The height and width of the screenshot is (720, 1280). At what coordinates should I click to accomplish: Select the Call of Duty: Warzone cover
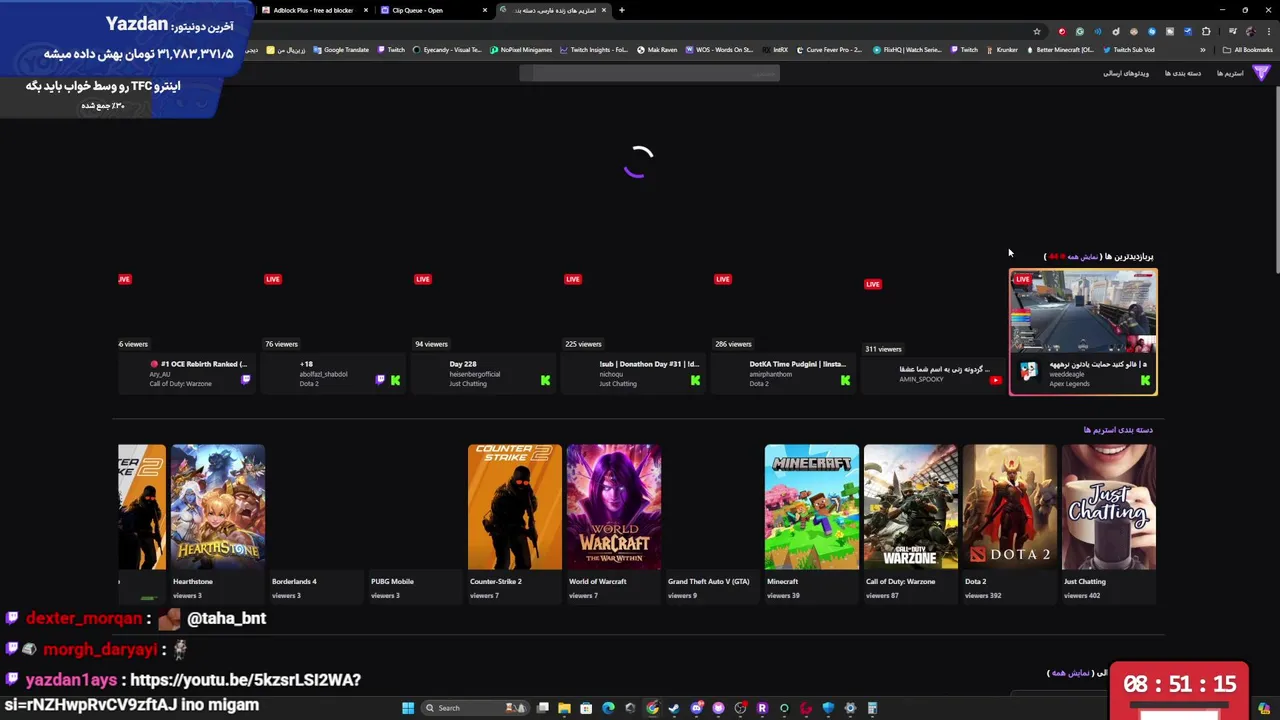[x=910, y=507]
